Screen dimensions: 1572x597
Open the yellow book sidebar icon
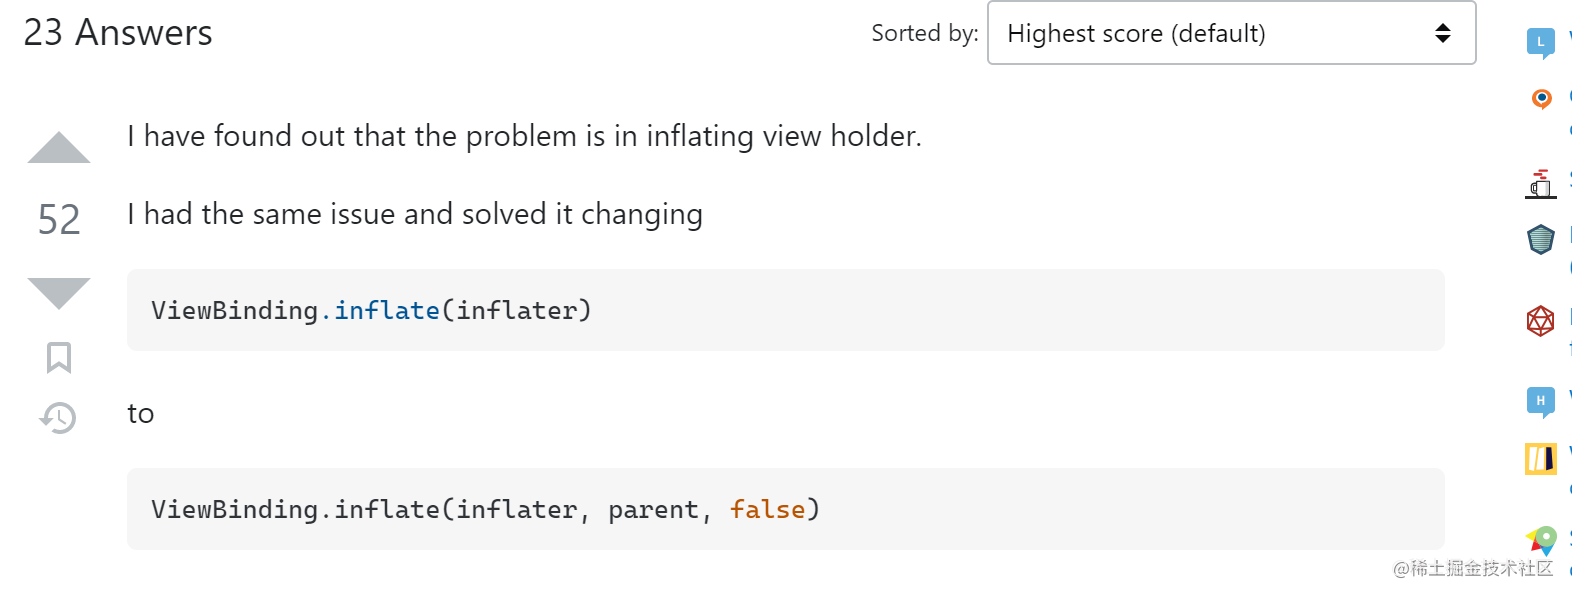pyautogui.click(x=1540, y=459)
